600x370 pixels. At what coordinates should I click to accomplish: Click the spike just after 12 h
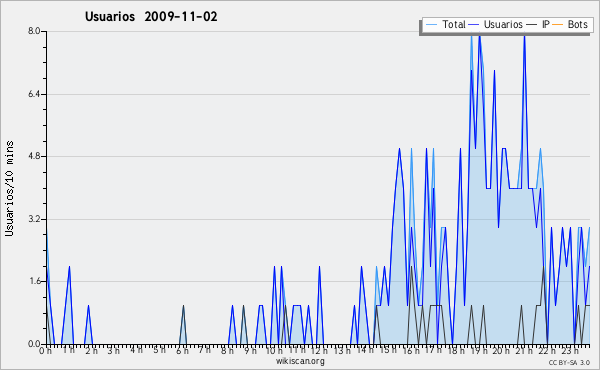click(319, 305)
